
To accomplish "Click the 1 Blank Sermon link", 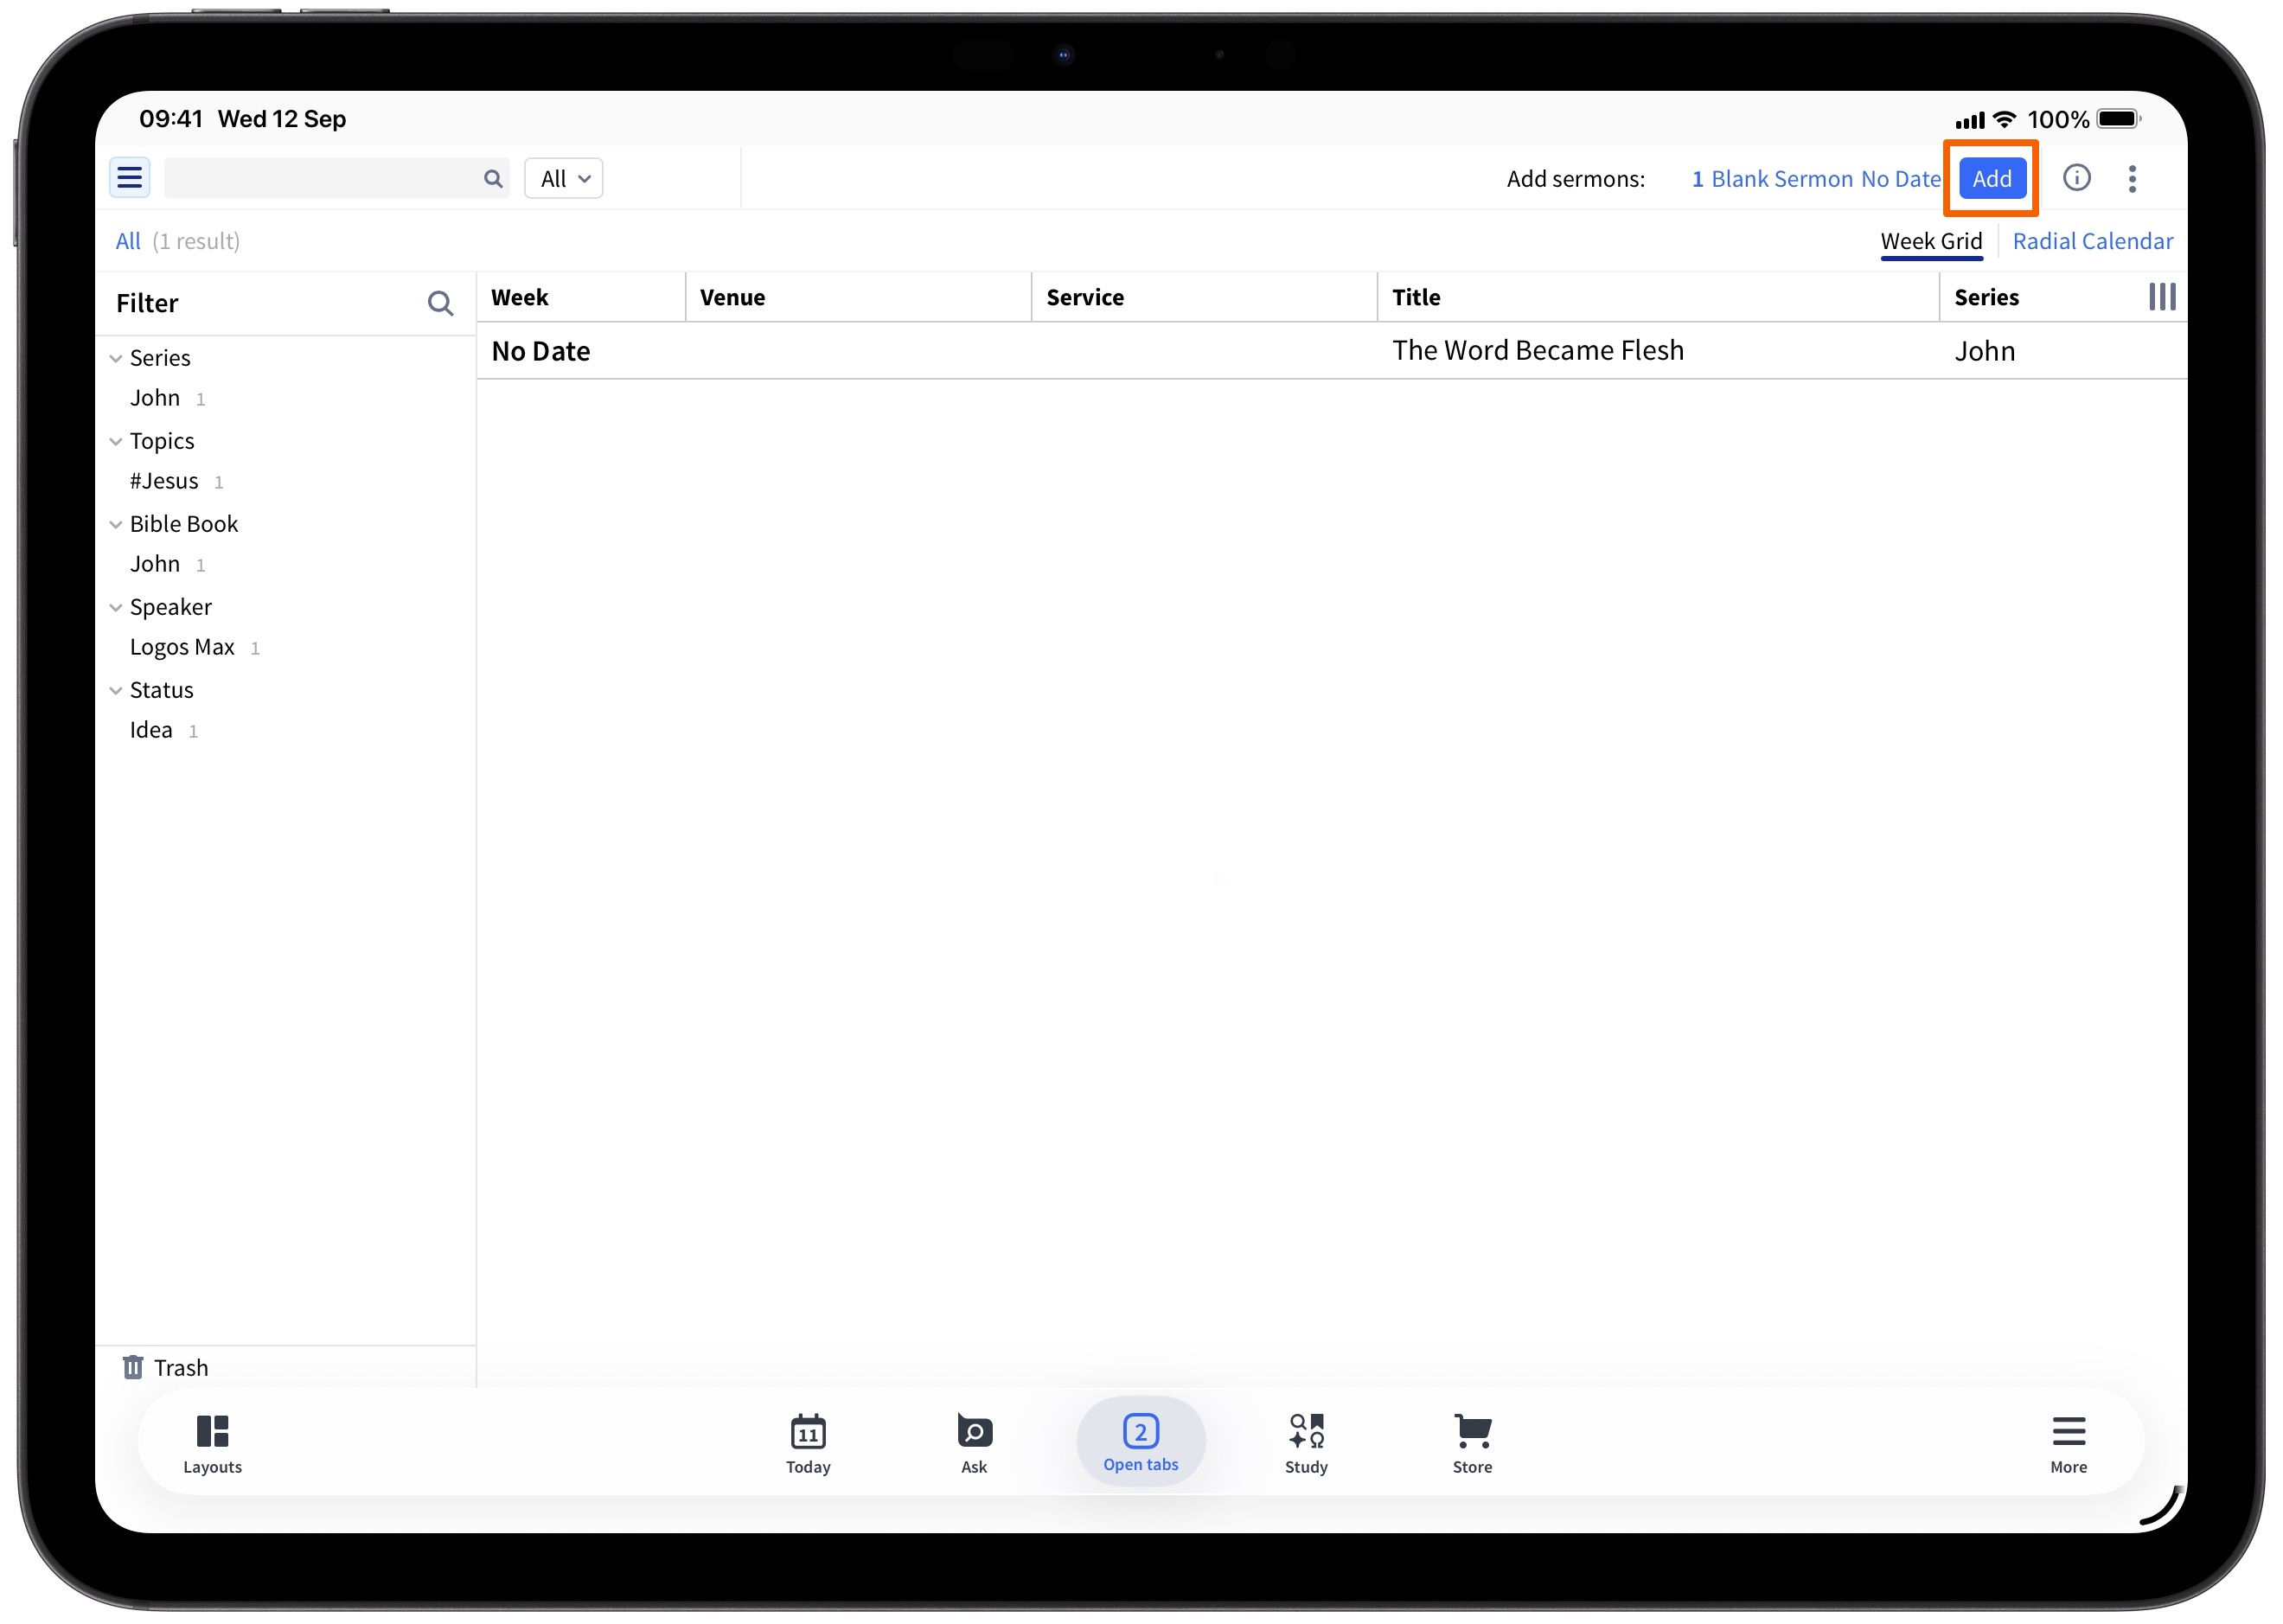I will tap(1773, 179).
